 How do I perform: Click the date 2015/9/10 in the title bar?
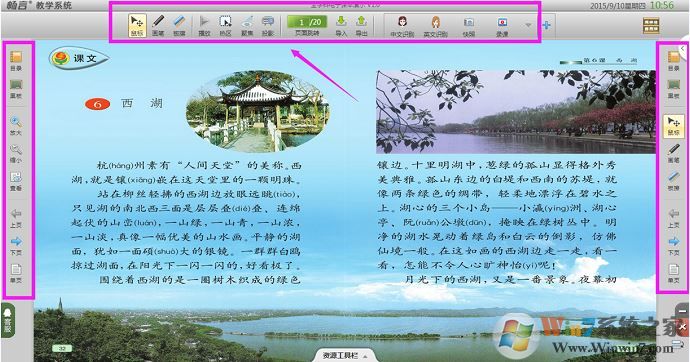(x=618, y=6)
